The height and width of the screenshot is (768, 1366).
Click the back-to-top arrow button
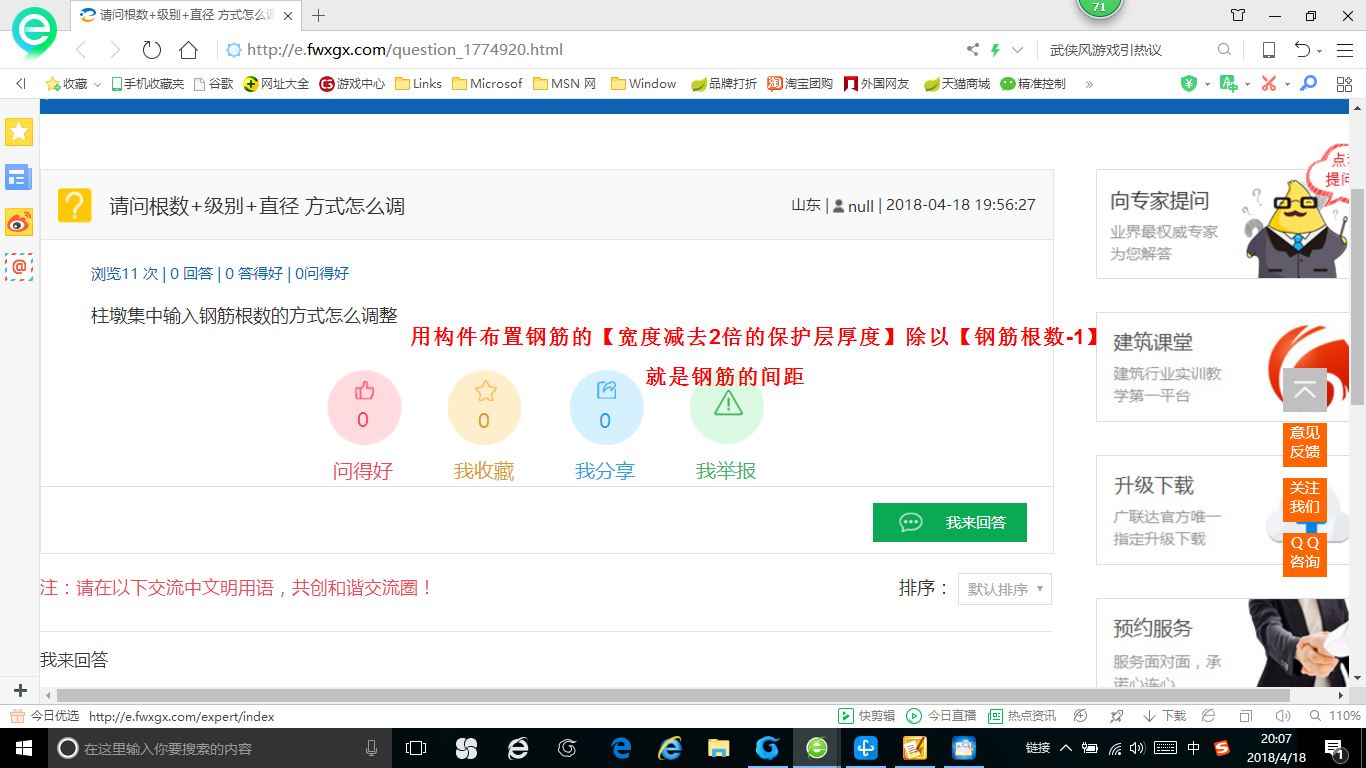click(1305, 390)
